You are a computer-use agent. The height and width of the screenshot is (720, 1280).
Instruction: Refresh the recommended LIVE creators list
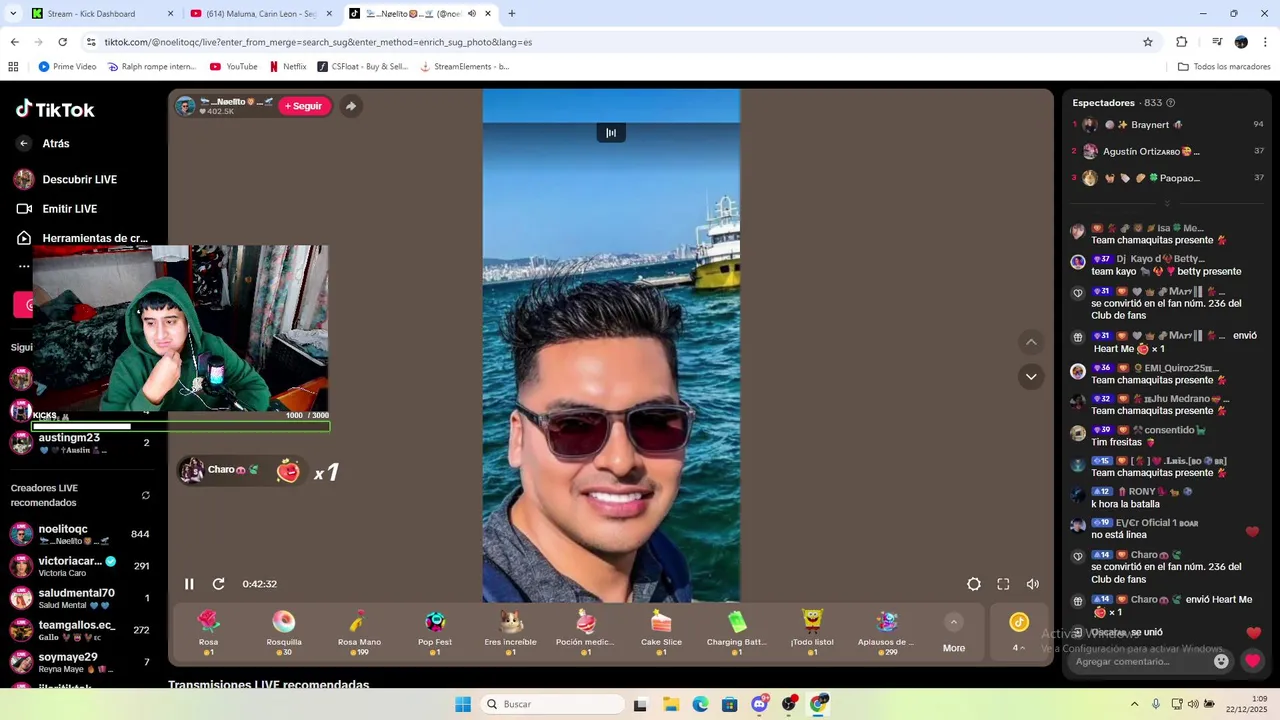(146, 495)
